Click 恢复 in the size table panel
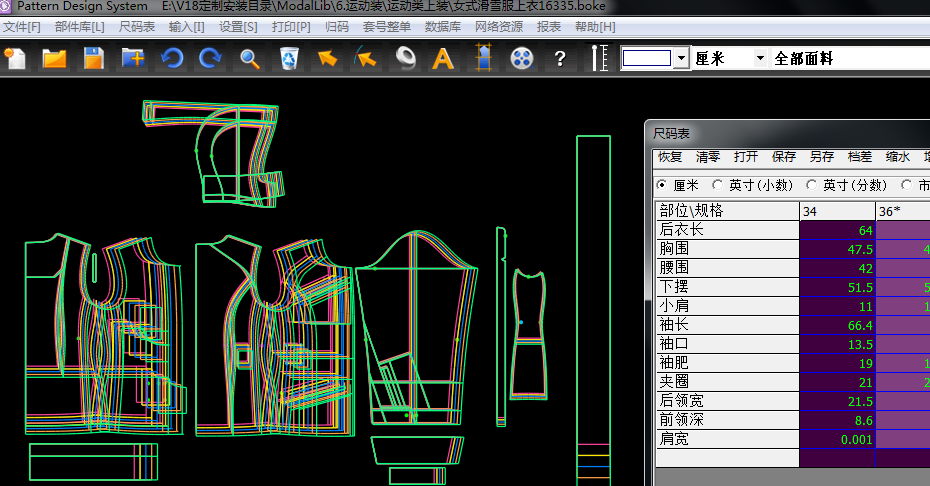The width and height of the screenshot is (930, 486). point(670,157)
